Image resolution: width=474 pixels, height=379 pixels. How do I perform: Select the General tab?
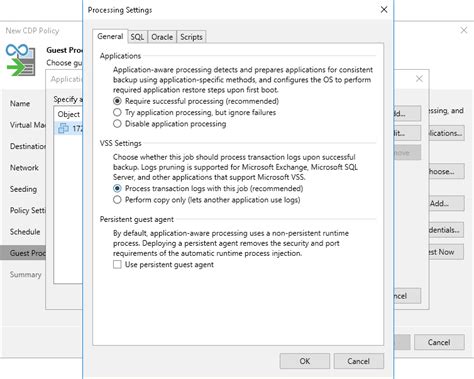(x=110, y=36)
